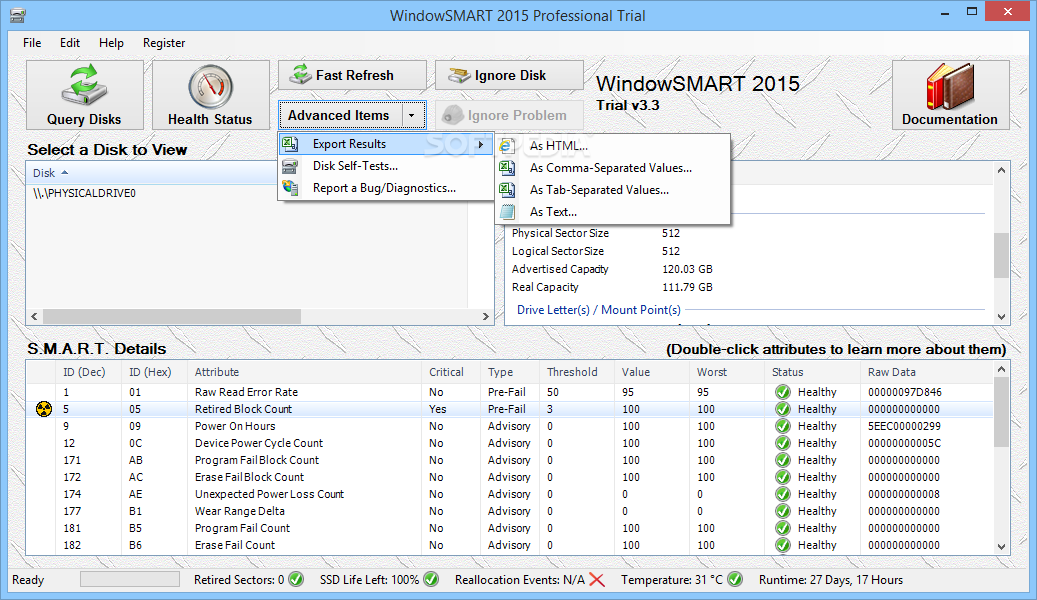Click the SSD Life Left green check icon

pos(431,579)
